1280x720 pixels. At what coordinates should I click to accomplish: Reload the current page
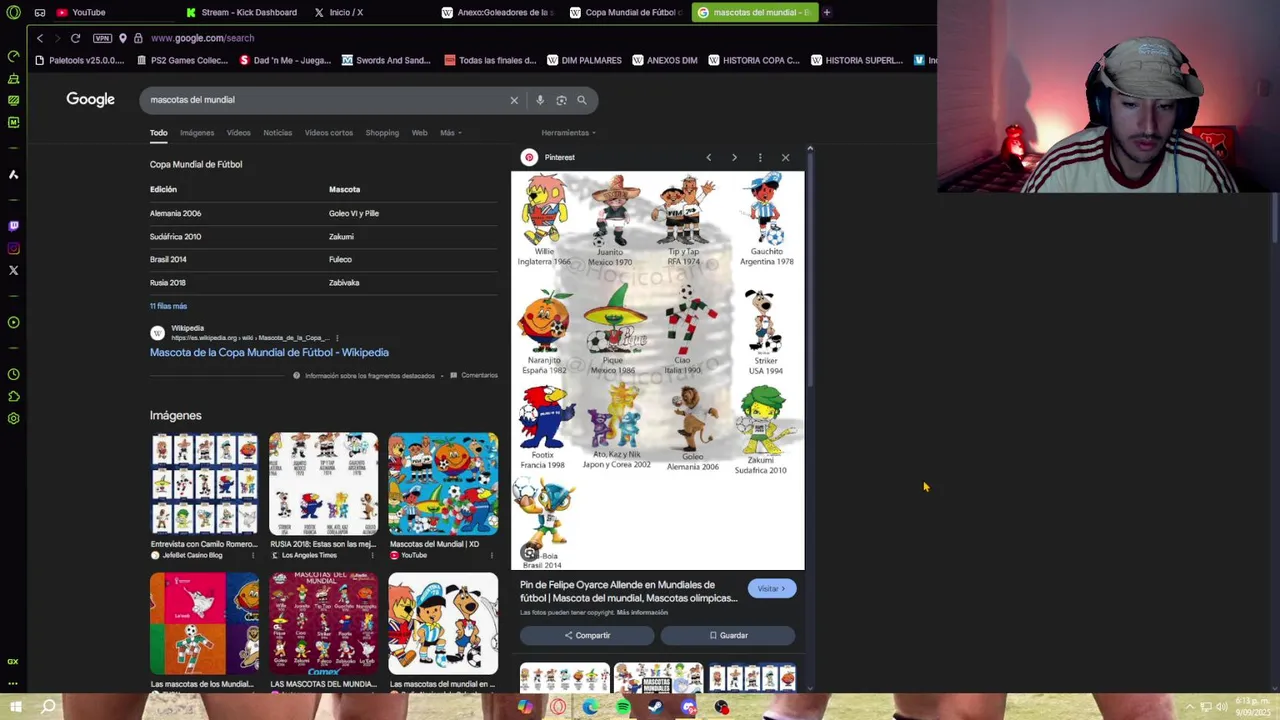pos(75,38)
